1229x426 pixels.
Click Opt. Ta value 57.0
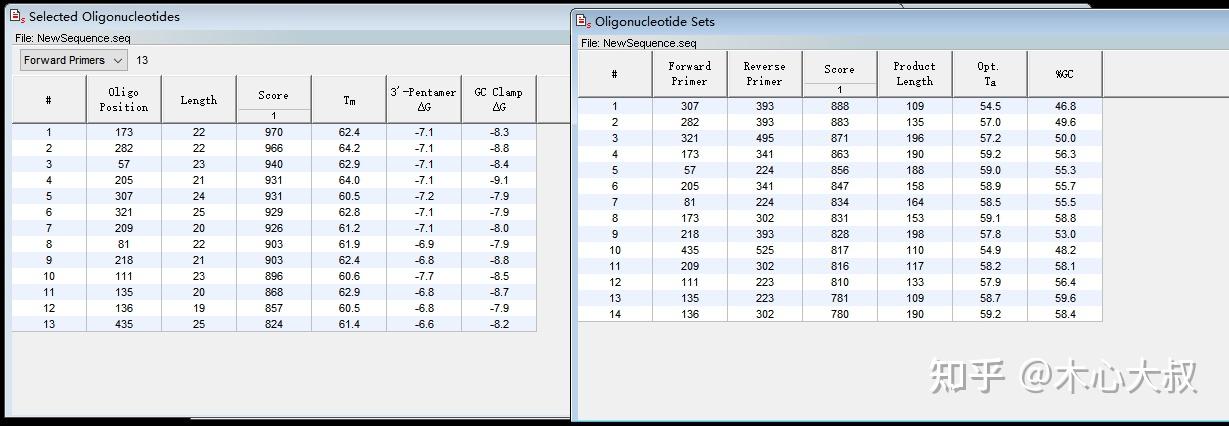(990, 122)
